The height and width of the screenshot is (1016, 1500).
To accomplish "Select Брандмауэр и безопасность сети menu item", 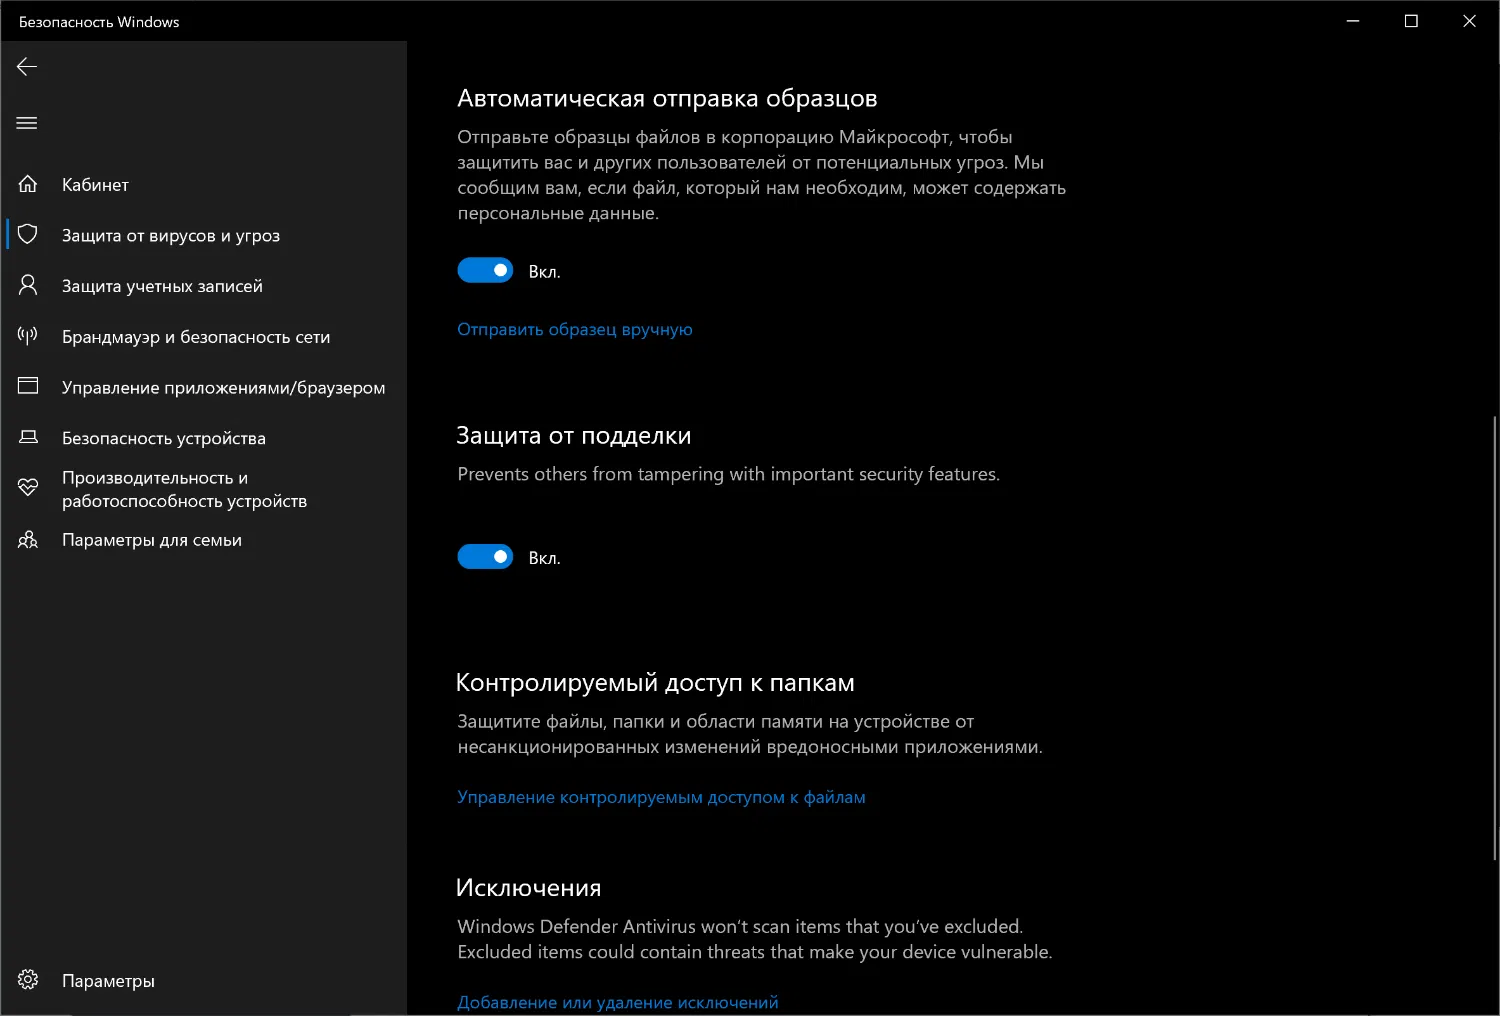I will pyautogui.click(x=196, y=337).
